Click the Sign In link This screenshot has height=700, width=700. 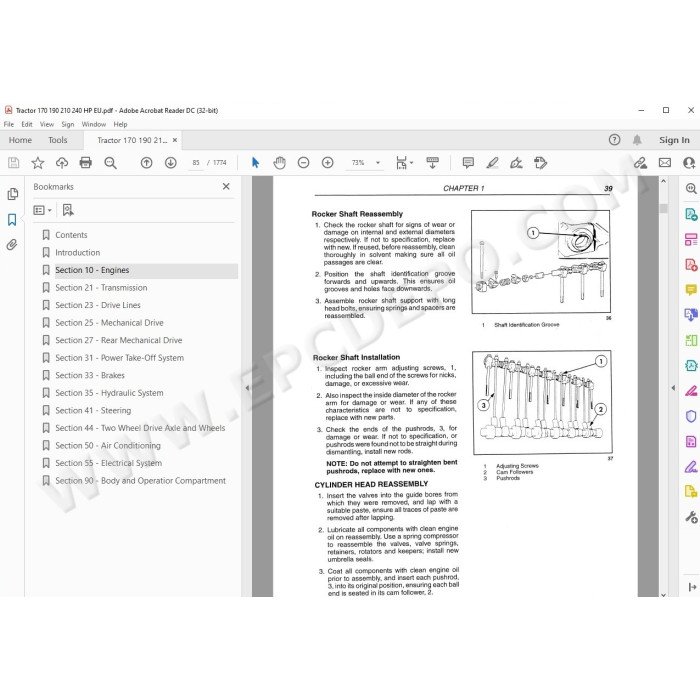(674, 140)
